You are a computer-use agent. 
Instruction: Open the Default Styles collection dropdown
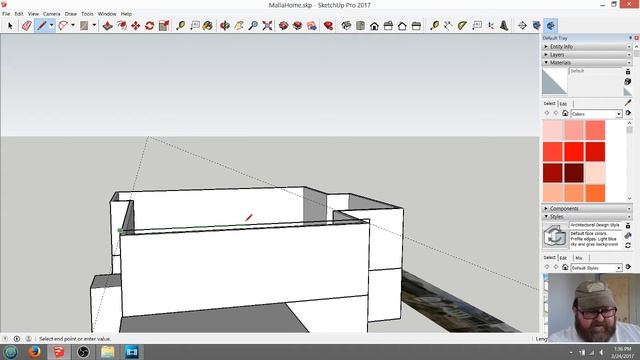click(x=618, y=268)
